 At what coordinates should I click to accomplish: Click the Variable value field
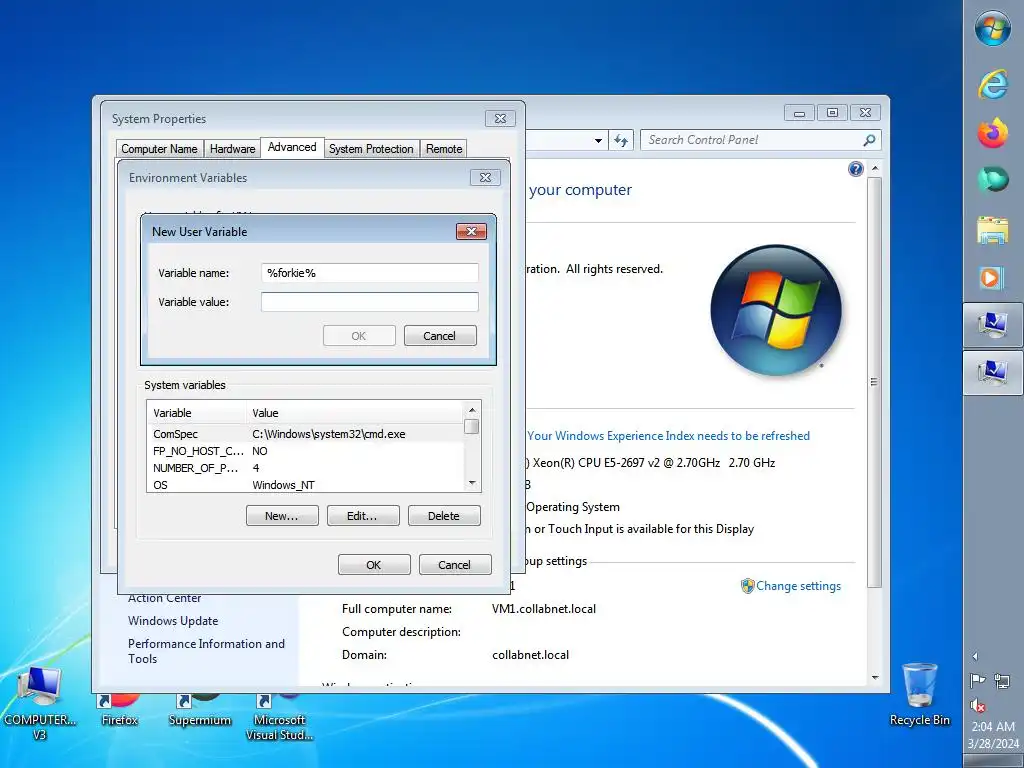[370, 302]
